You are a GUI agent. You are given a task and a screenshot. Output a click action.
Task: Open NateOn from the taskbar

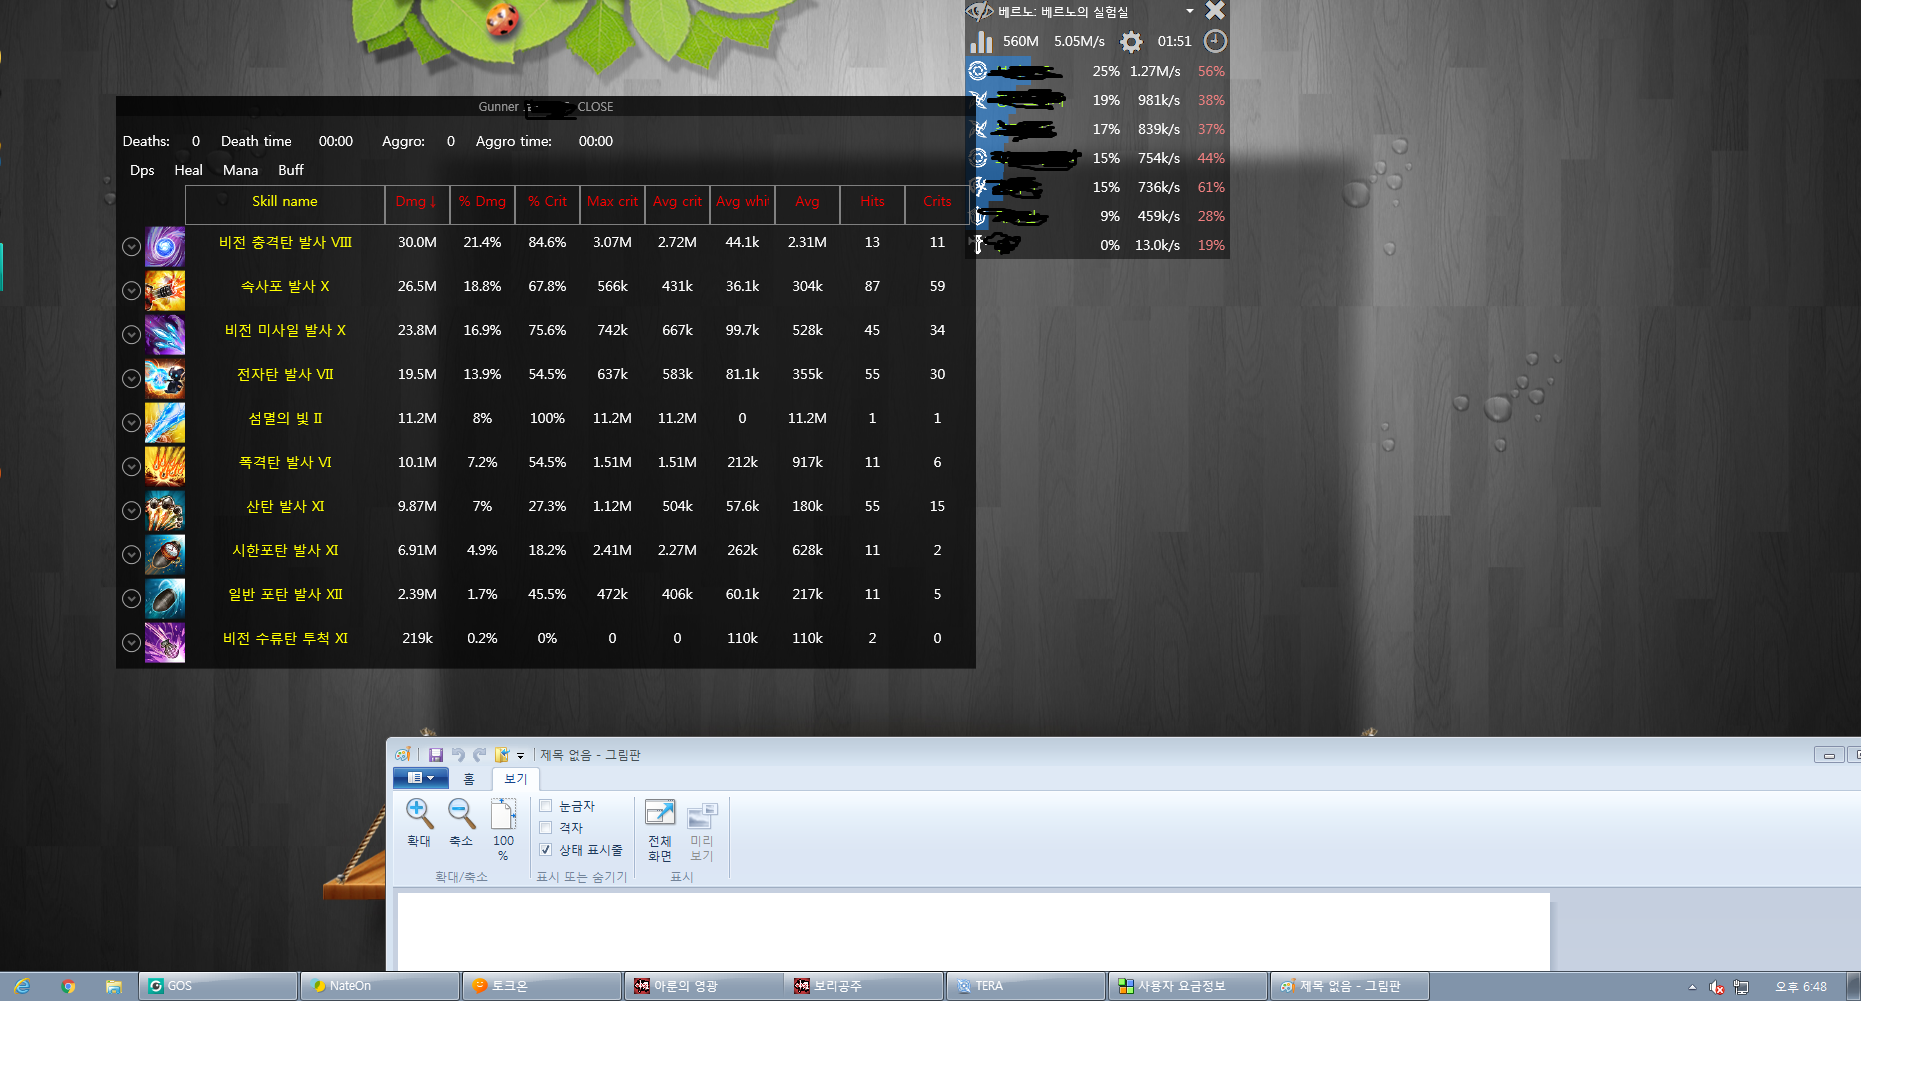coord(379,986)
